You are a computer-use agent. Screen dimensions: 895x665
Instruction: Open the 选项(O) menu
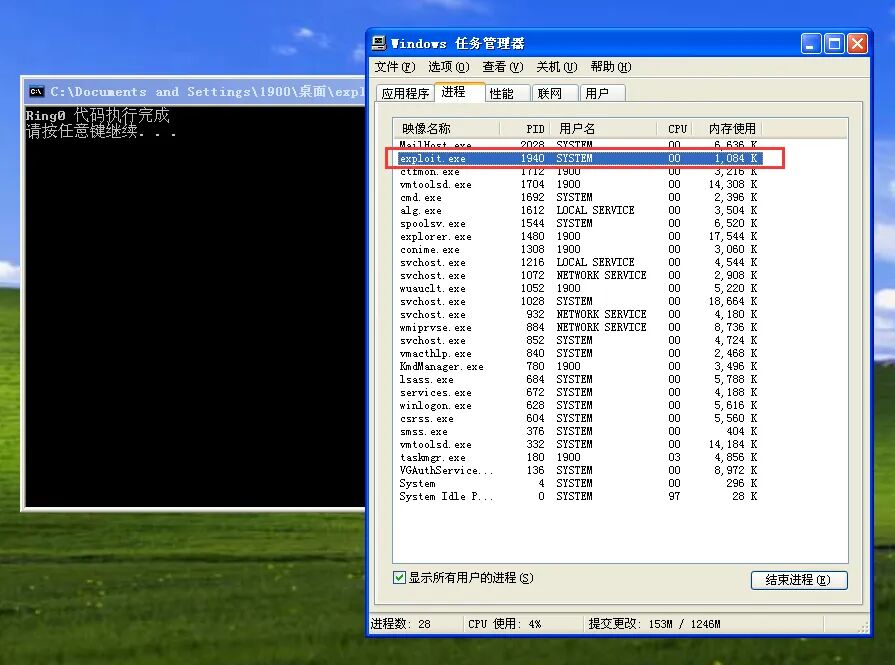click(x=449, y=67)
